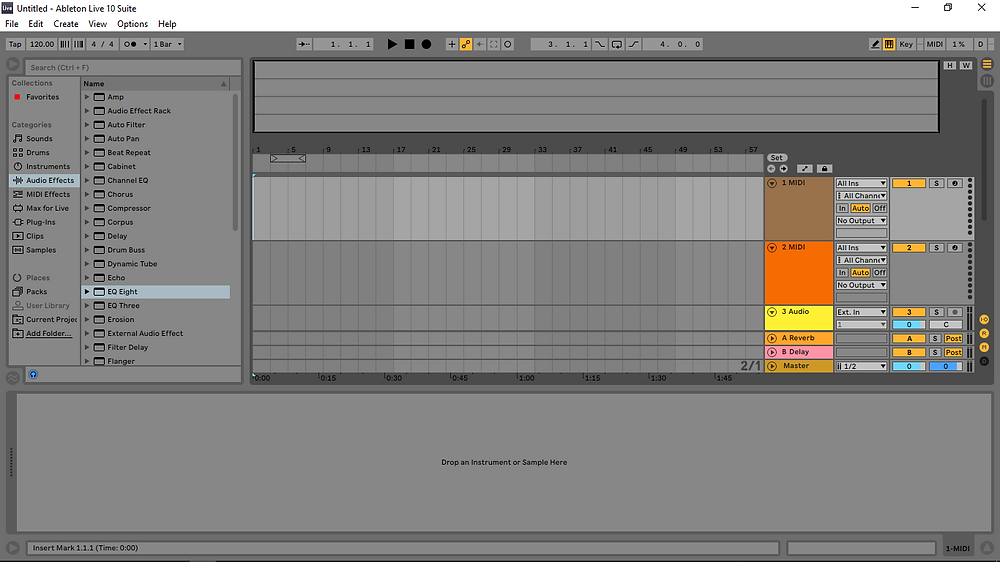
Task: Open the Create menu
Action: click(x=66, y=24)
